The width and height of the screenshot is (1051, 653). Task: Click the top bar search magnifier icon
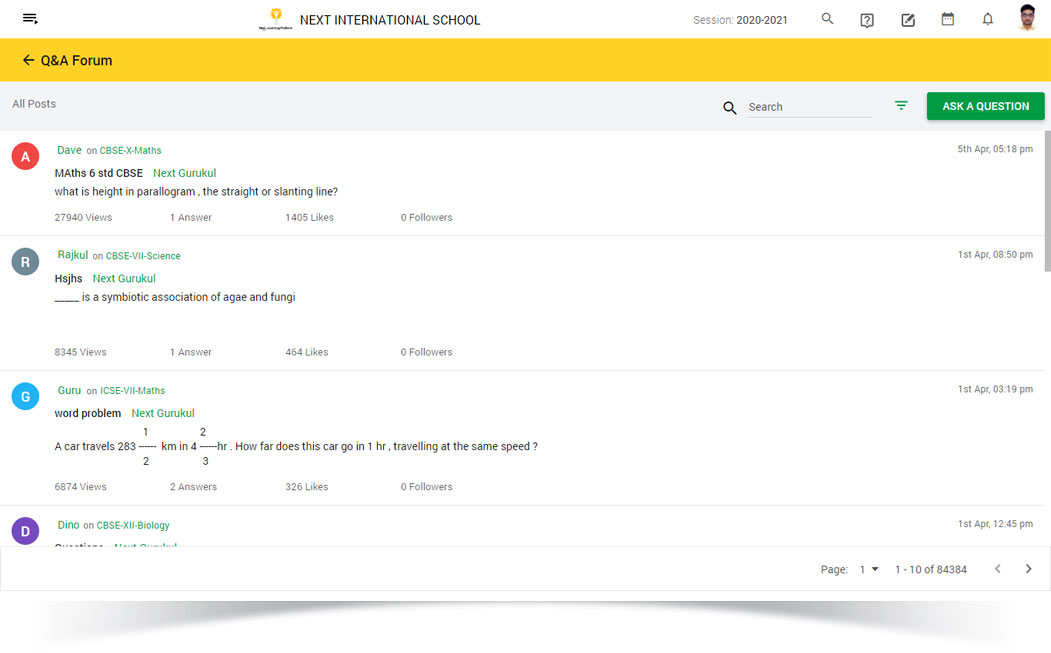(x=827, y=19)
